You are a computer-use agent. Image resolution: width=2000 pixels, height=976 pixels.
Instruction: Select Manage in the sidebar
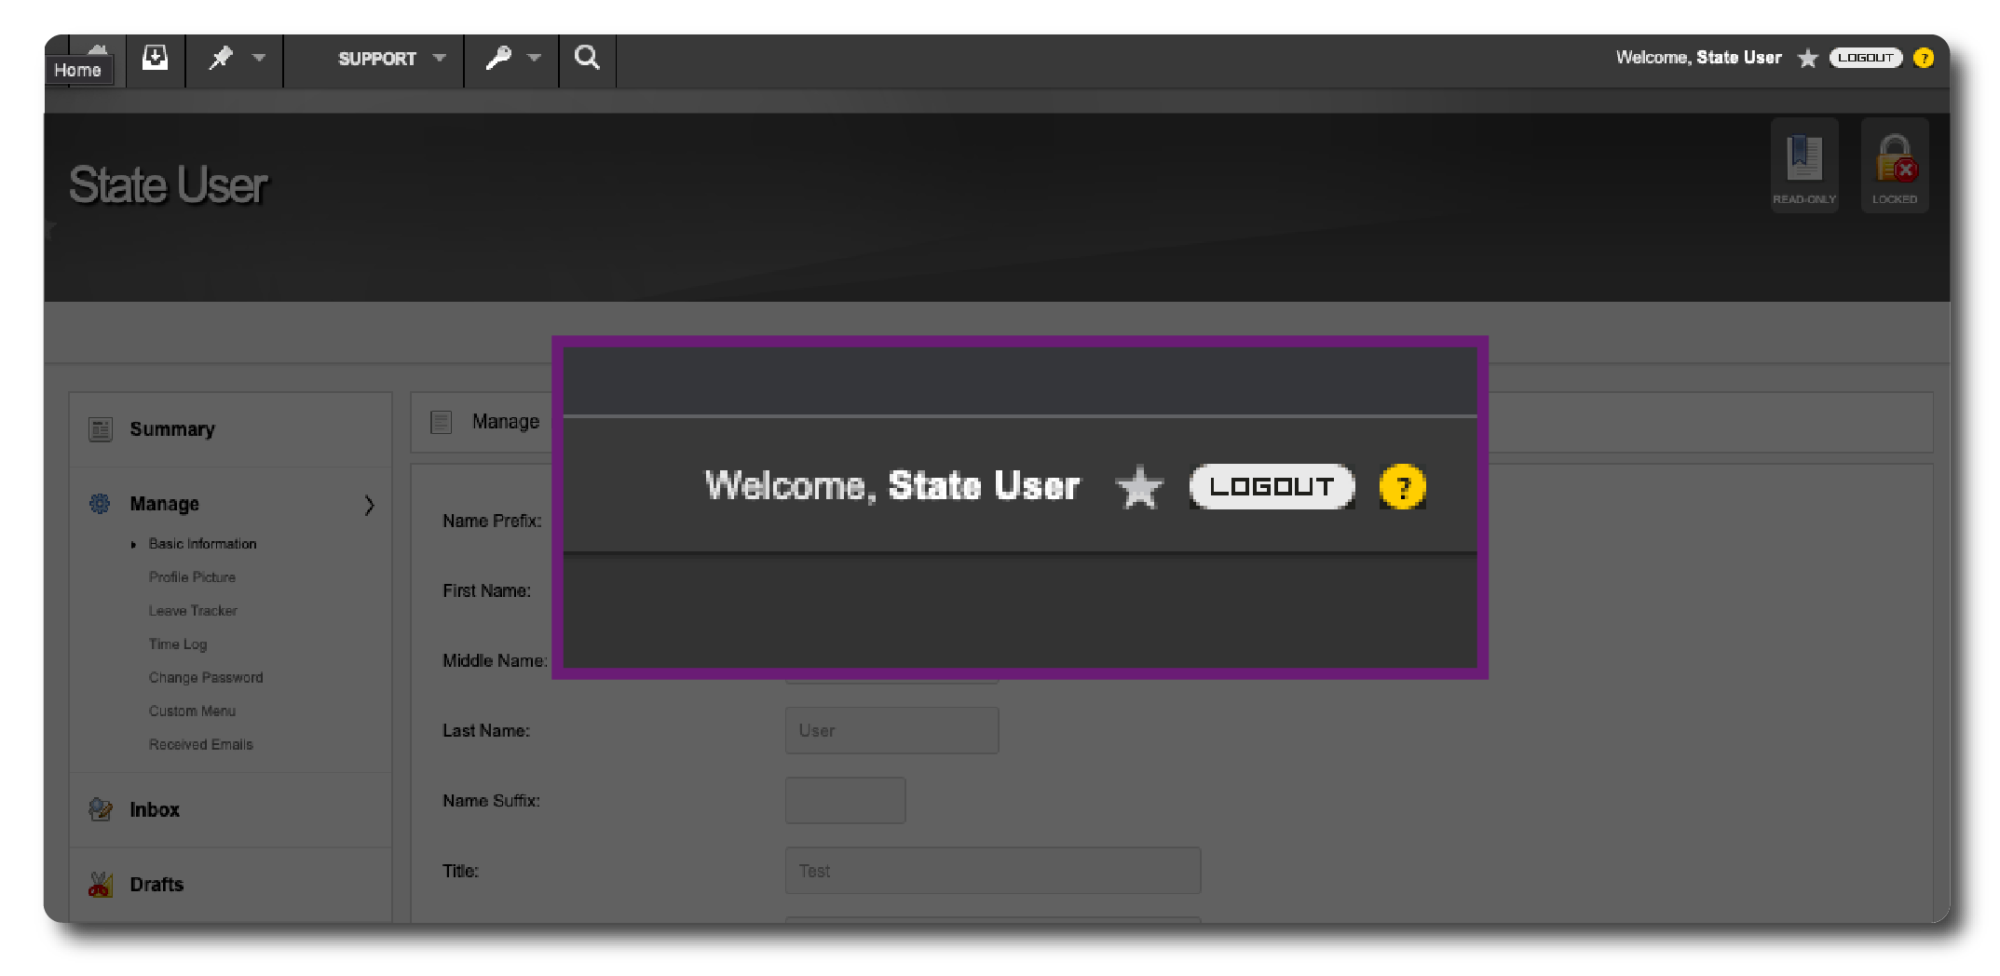[164, 504]
